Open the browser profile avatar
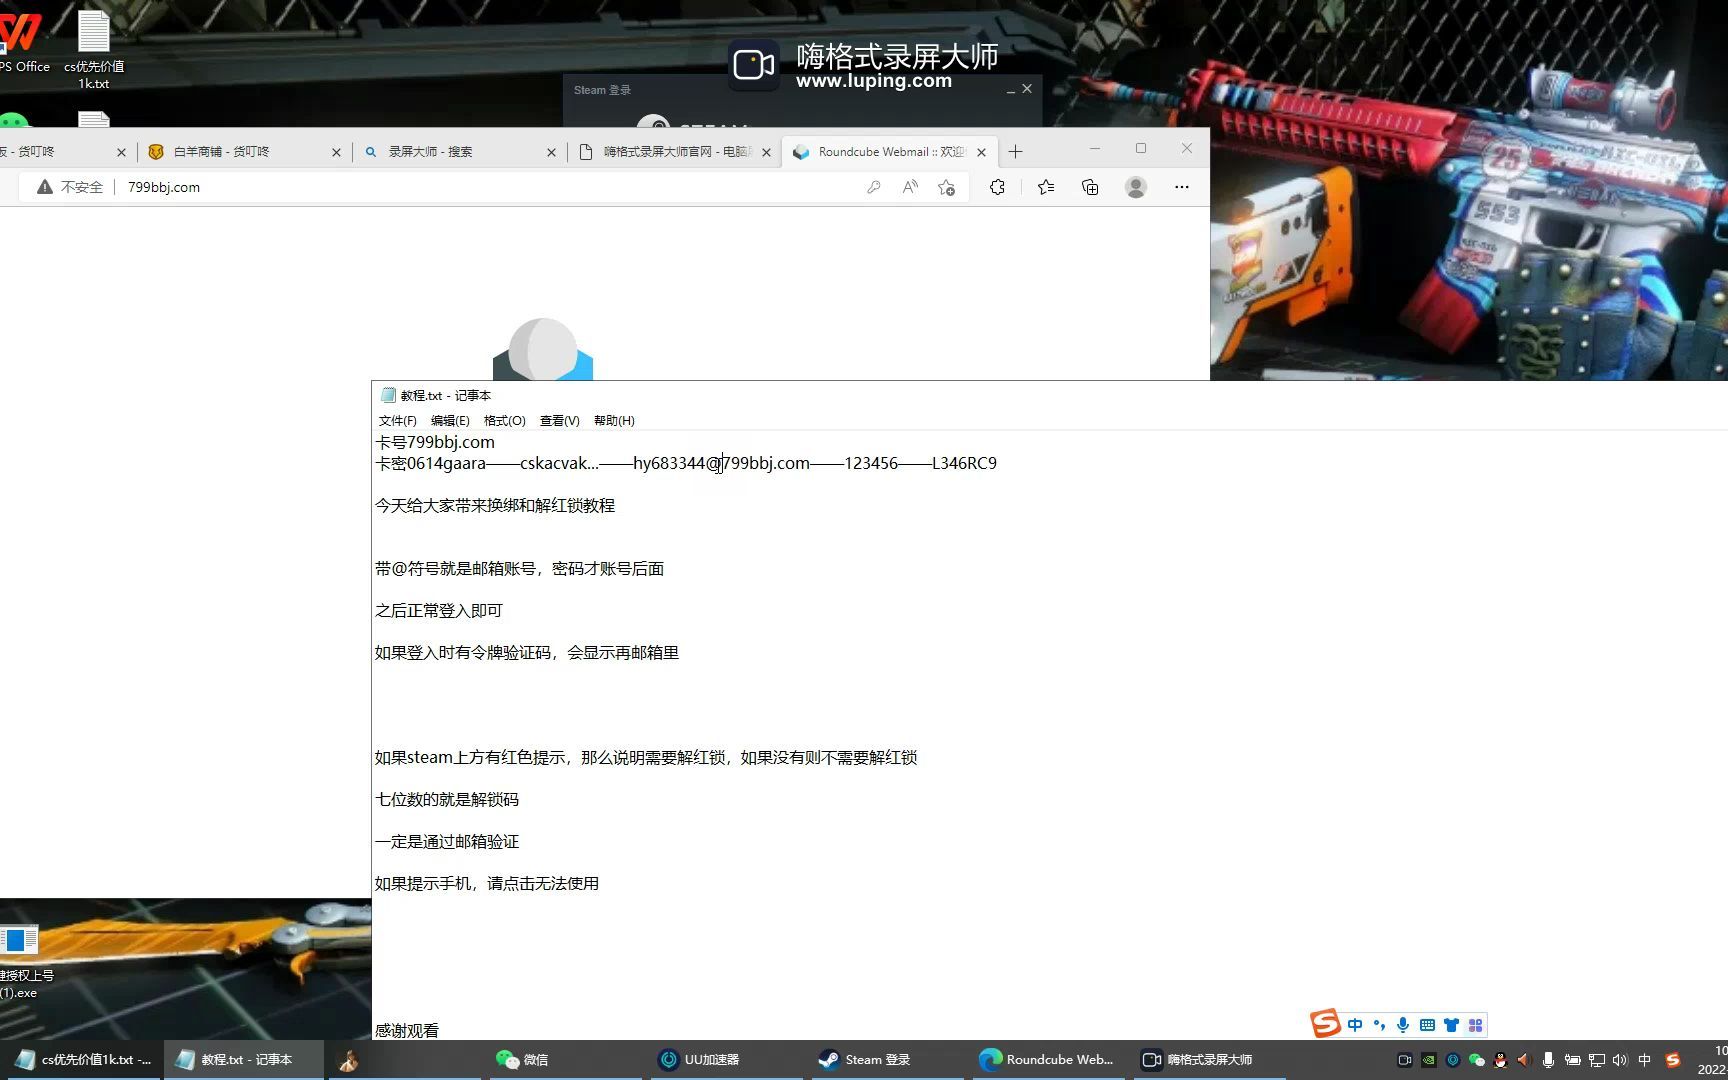Viewport: 1728px width, 1080px height. [x=1136, y=187]
